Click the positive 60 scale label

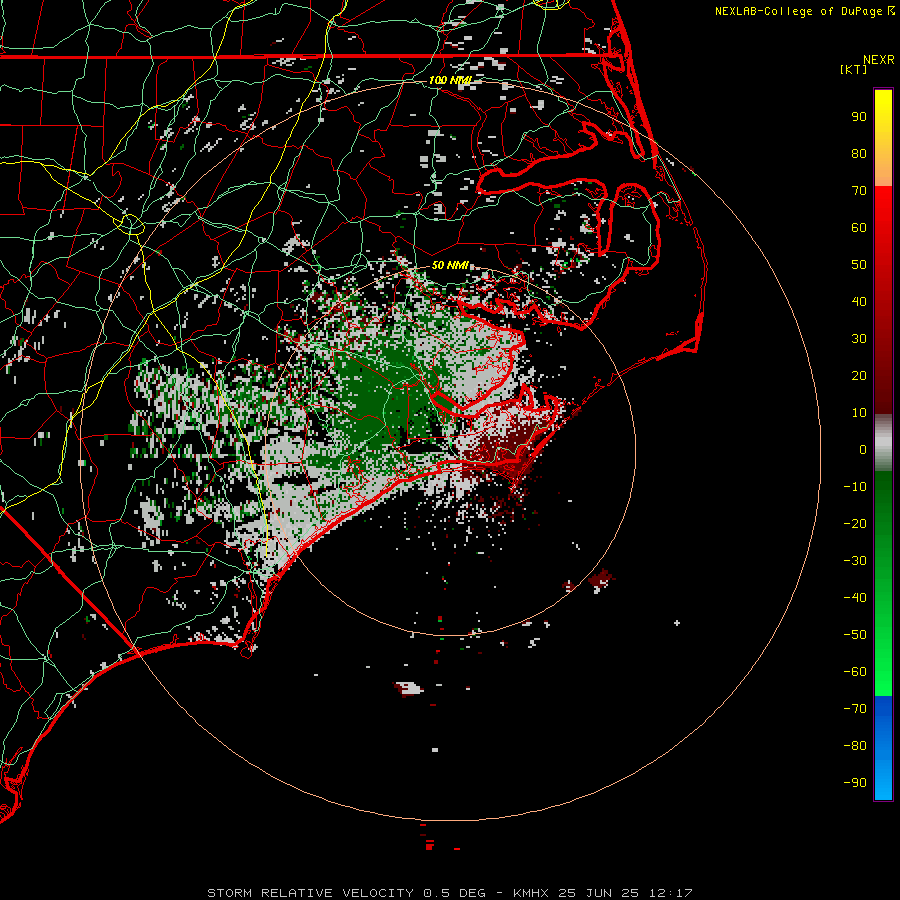pos(859,227)
